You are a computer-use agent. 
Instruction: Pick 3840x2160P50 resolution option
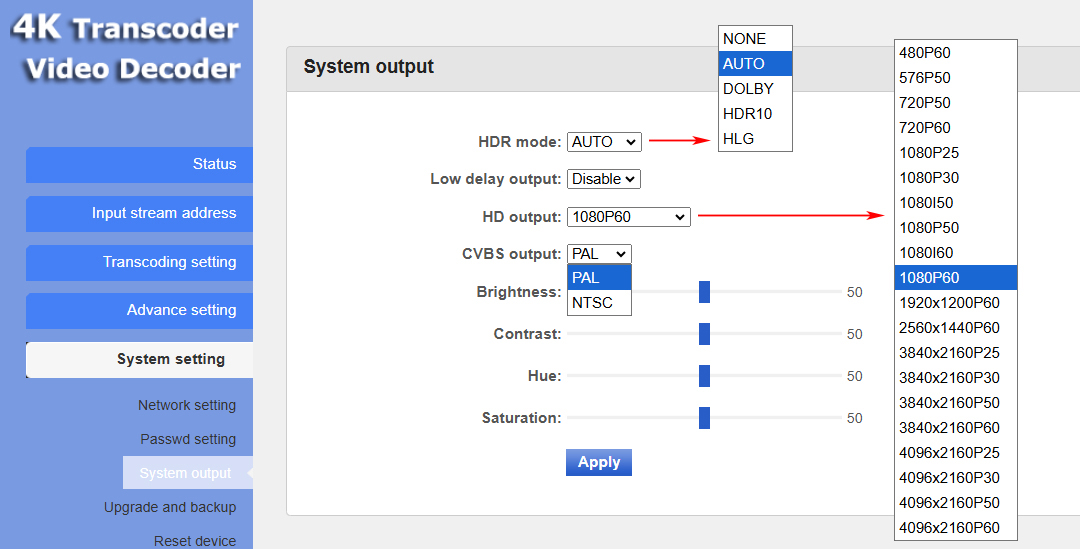click(x=956, y=402)
